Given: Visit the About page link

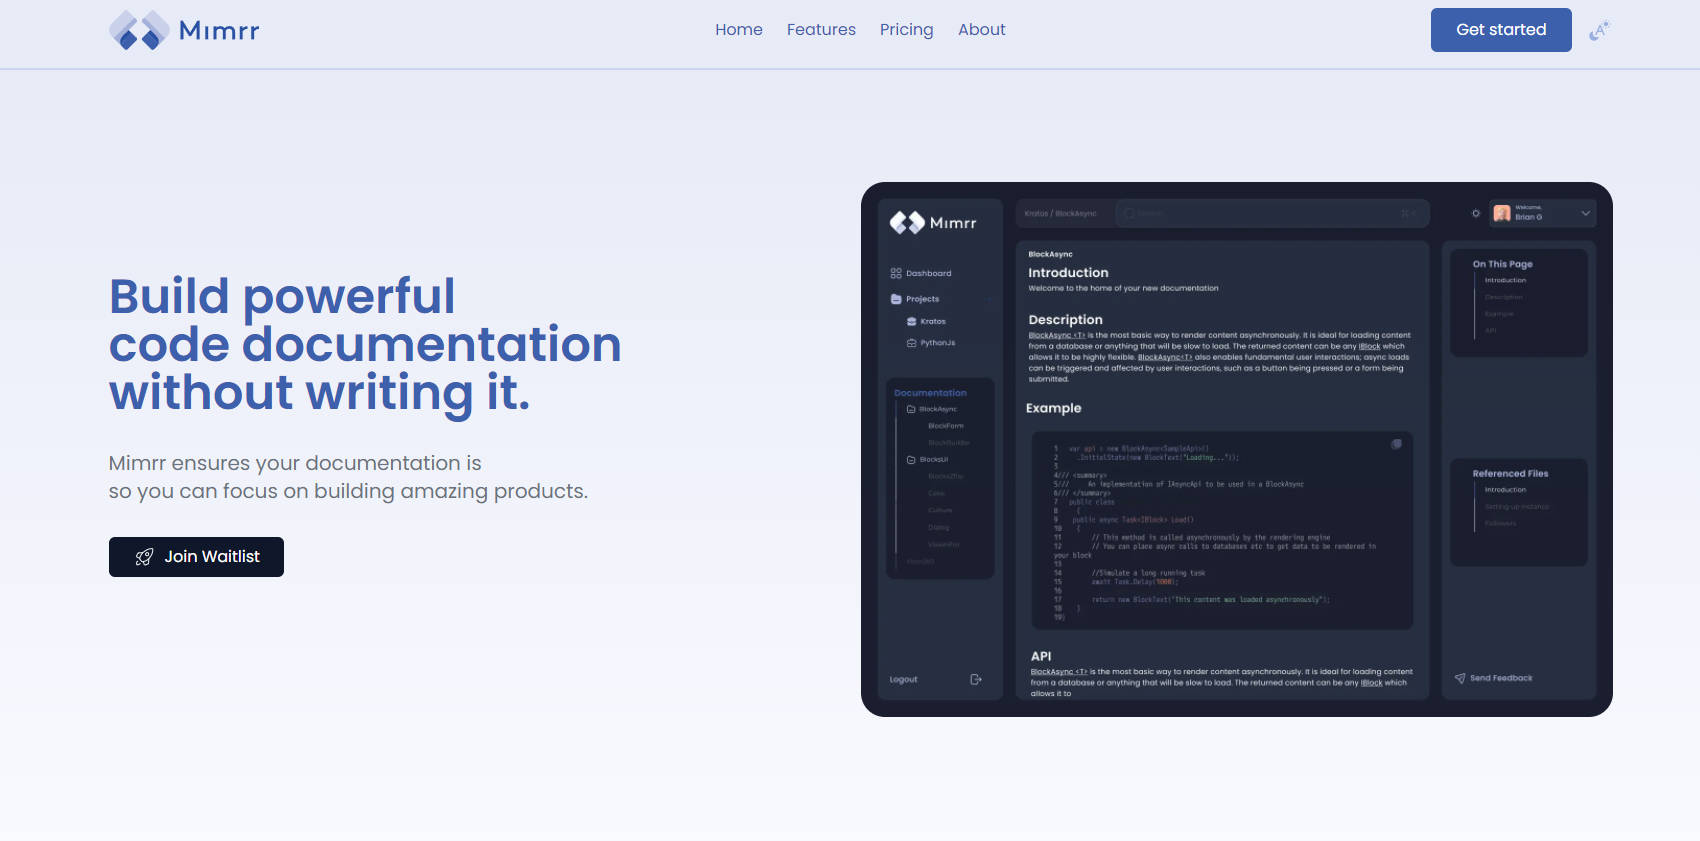Looking at the screenshot, I should coord(981,30).
